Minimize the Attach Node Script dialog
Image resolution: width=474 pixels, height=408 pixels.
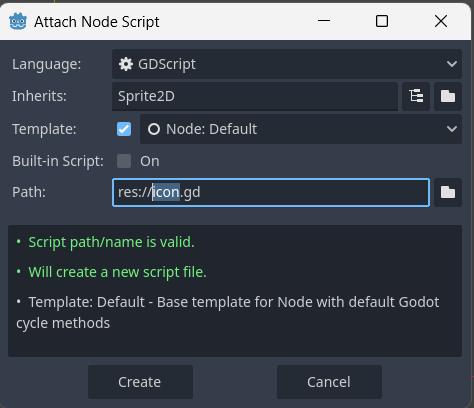(x=324, y=21)
